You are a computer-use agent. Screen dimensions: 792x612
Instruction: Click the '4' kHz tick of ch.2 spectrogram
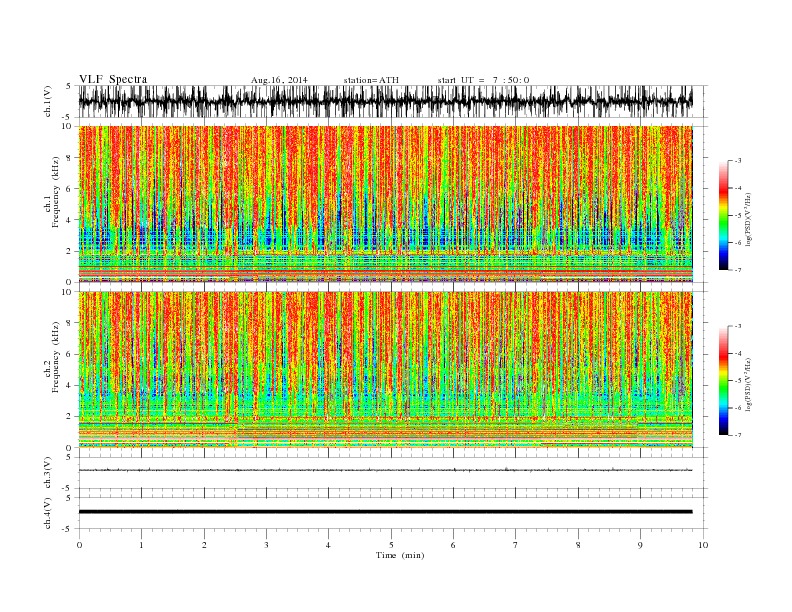tap(69, 386)
